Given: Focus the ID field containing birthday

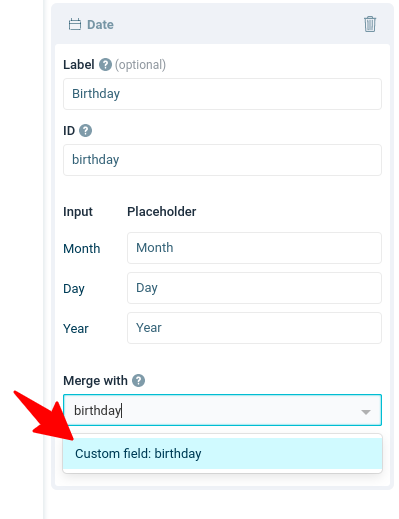Looking at the screenshot, I should click(x=222, y=160).
